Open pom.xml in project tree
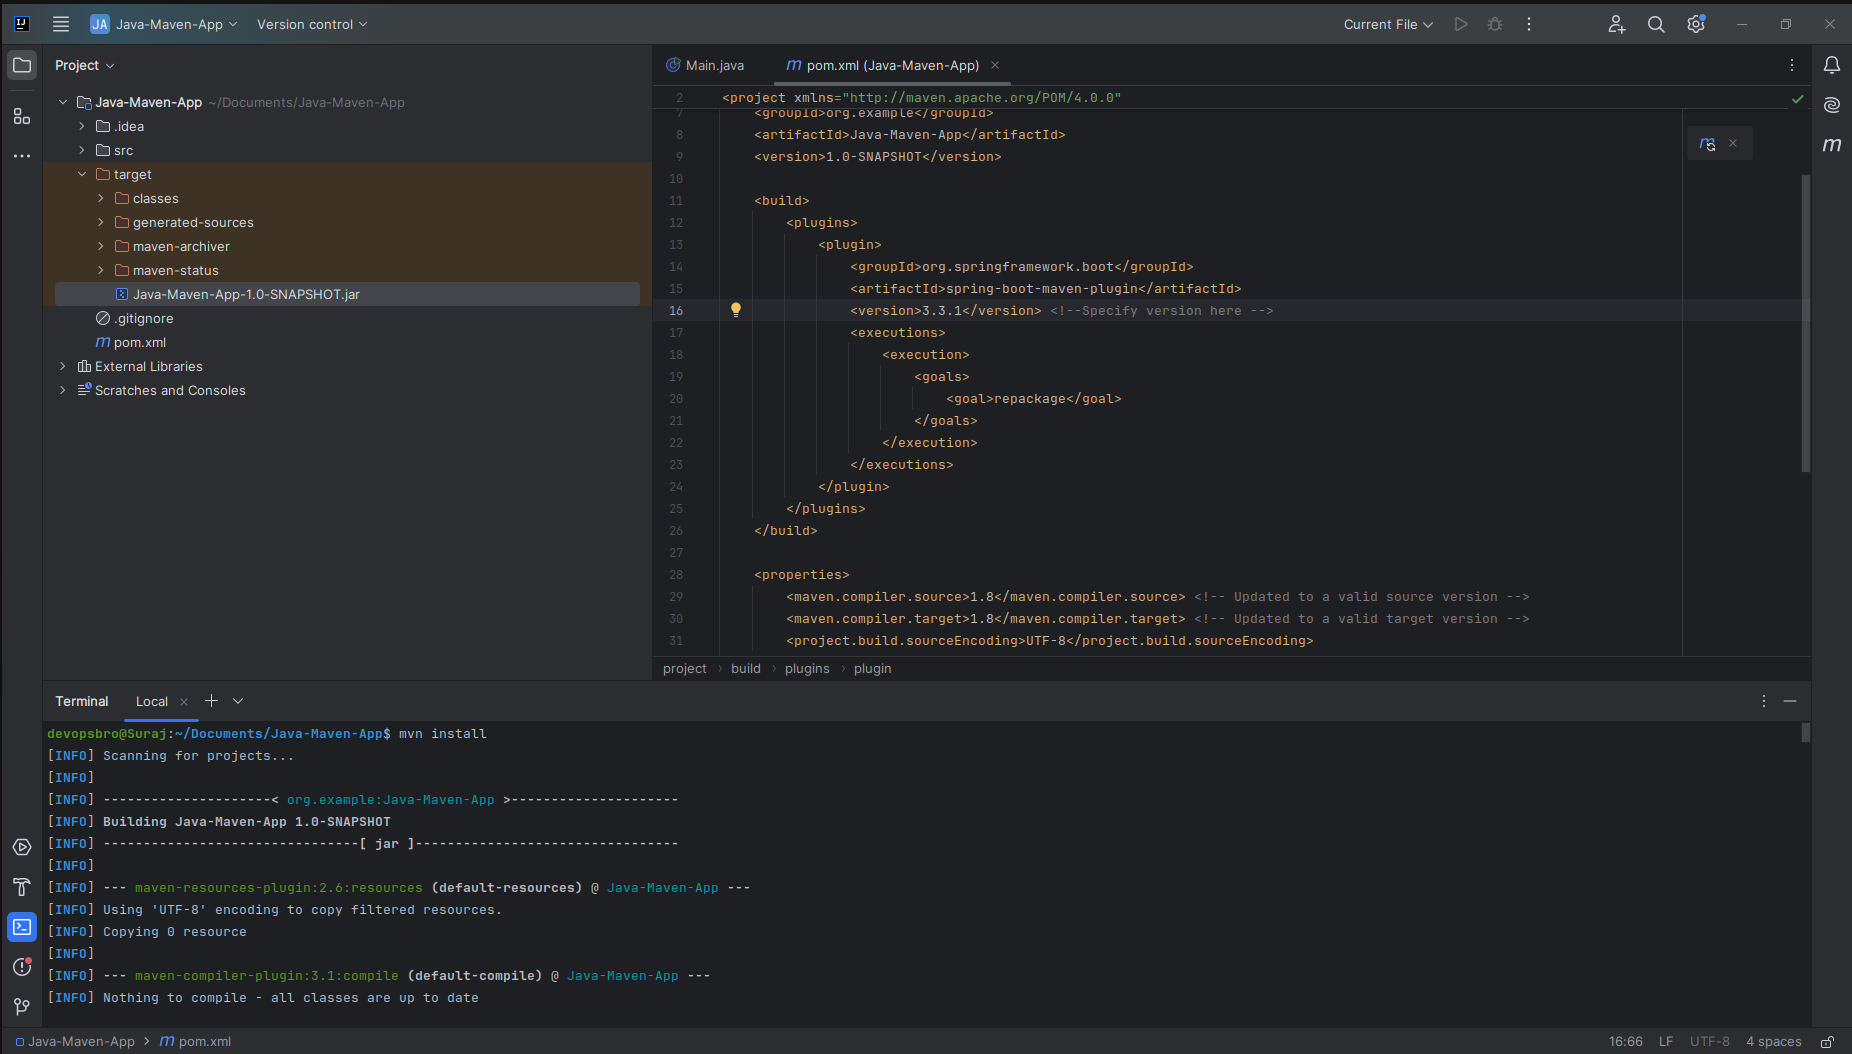 (x=131, y=342)
